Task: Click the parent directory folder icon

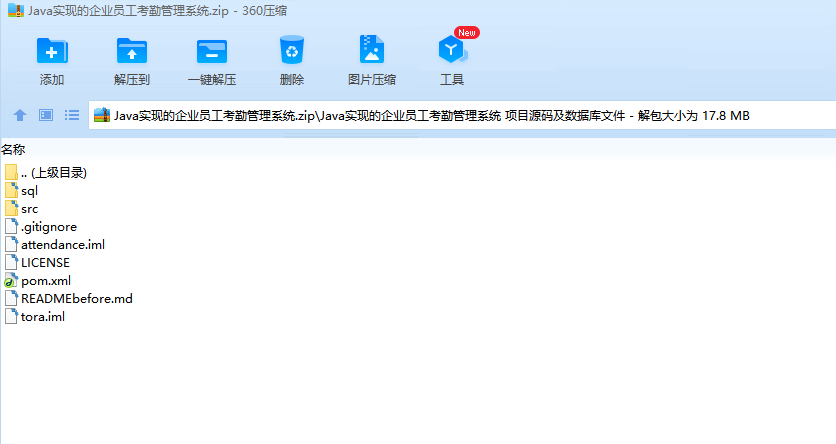Action: point(11,172)
